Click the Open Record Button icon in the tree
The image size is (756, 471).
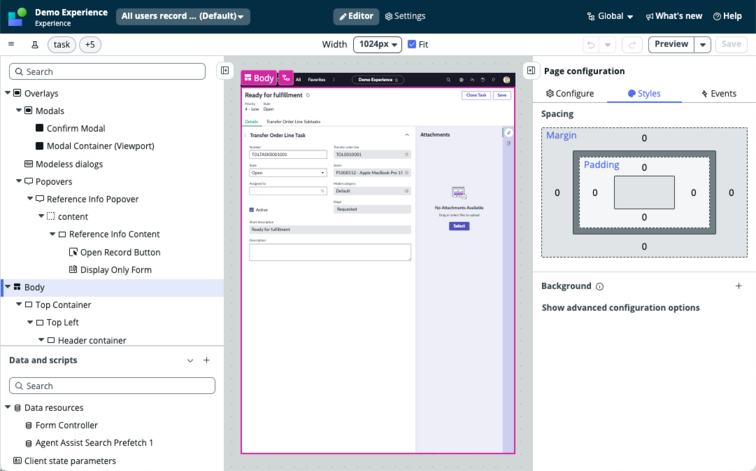pyautogui.click(x=73, y=252)
